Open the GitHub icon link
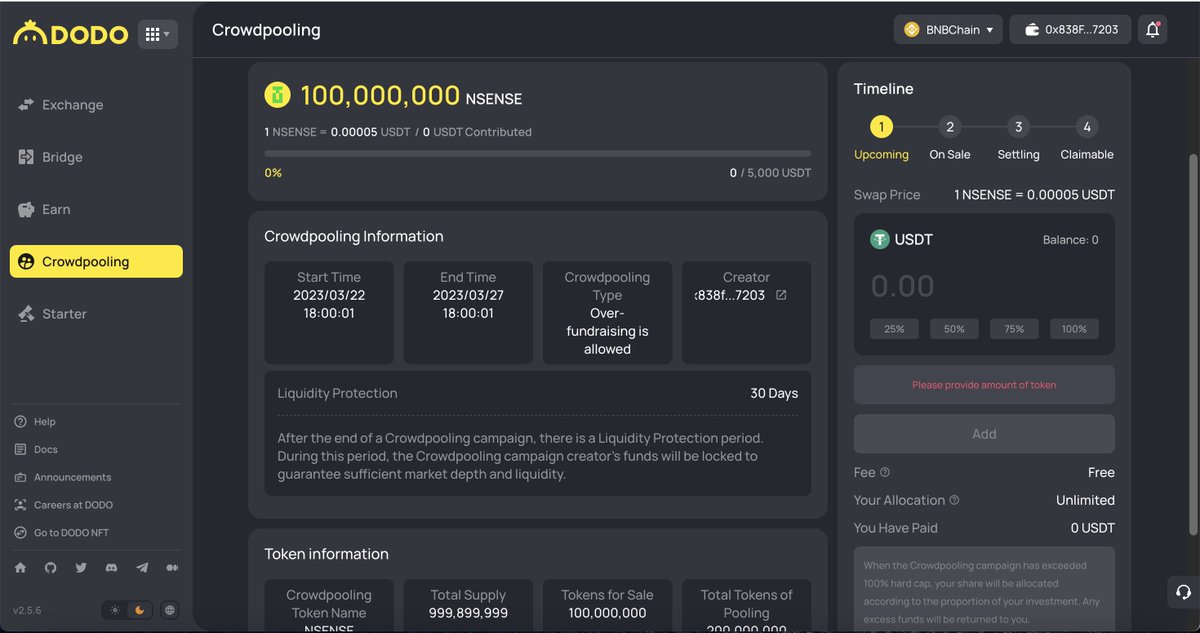Viewport: 1200px width, 633px height. click(50, 568)
